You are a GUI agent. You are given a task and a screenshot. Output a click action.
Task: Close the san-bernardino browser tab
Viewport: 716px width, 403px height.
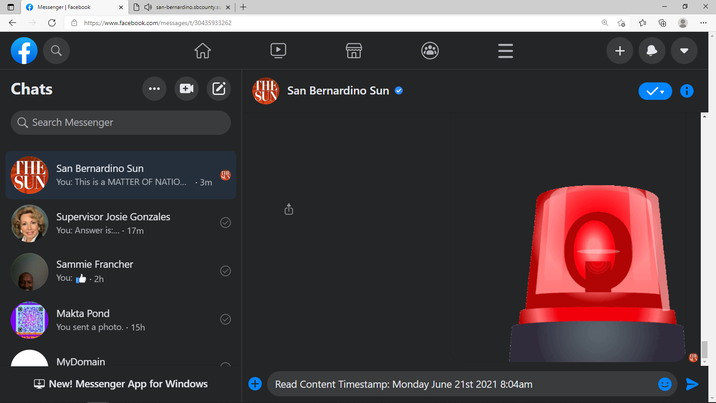point(228,7)
